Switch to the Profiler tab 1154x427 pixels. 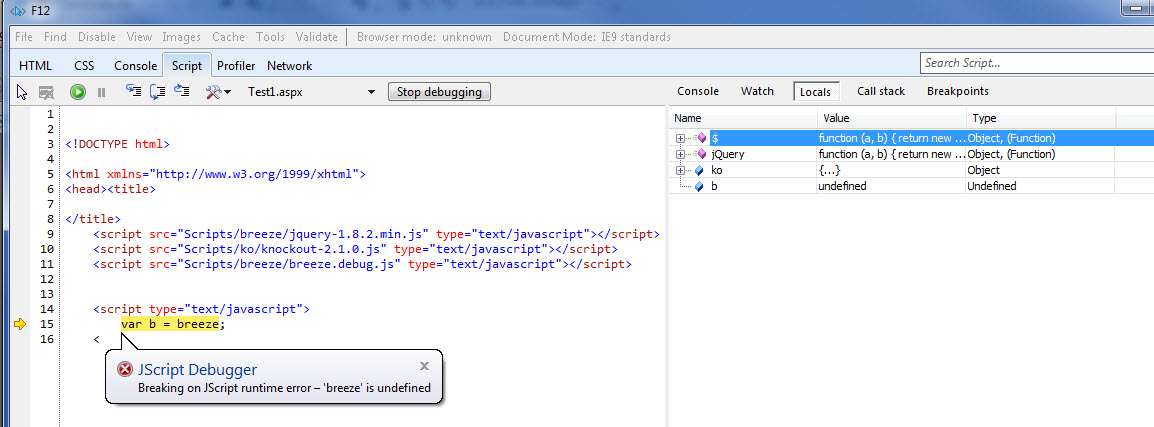coord(236,66)
